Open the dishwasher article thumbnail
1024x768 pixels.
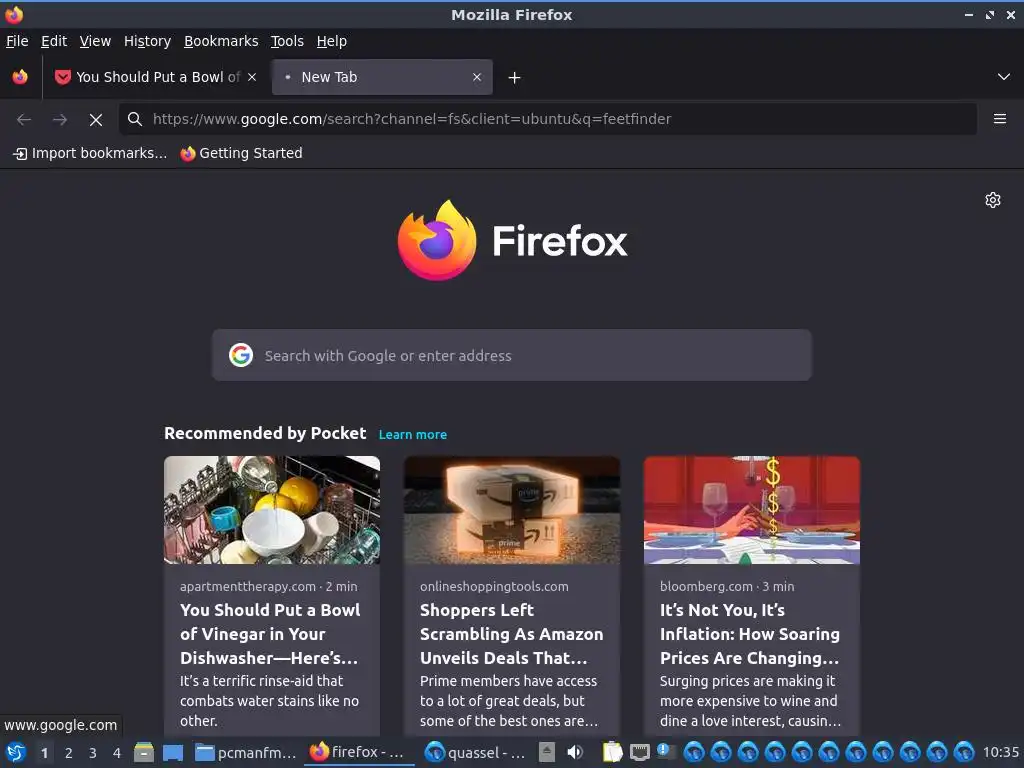pos(272,510)
